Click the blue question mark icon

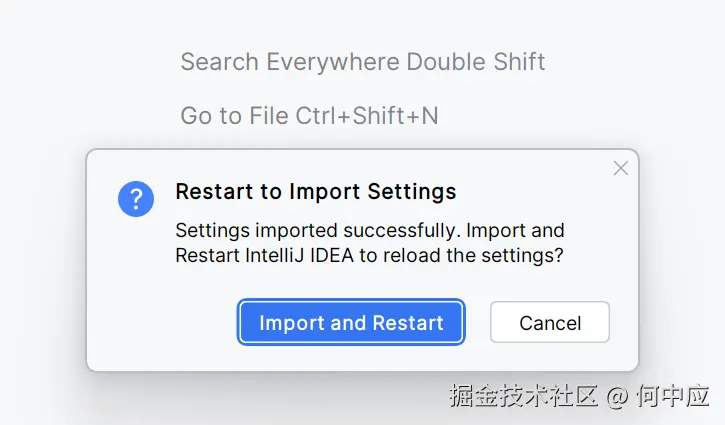136,199
